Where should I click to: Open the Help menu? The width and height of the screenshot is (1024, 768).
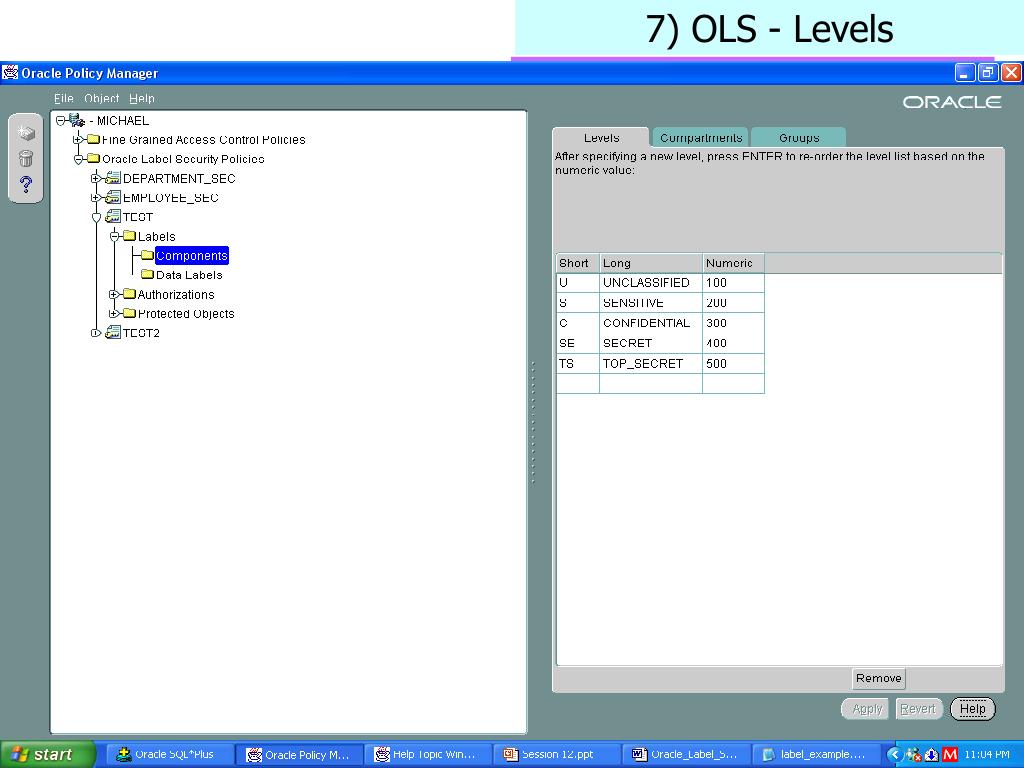[142, 99]
